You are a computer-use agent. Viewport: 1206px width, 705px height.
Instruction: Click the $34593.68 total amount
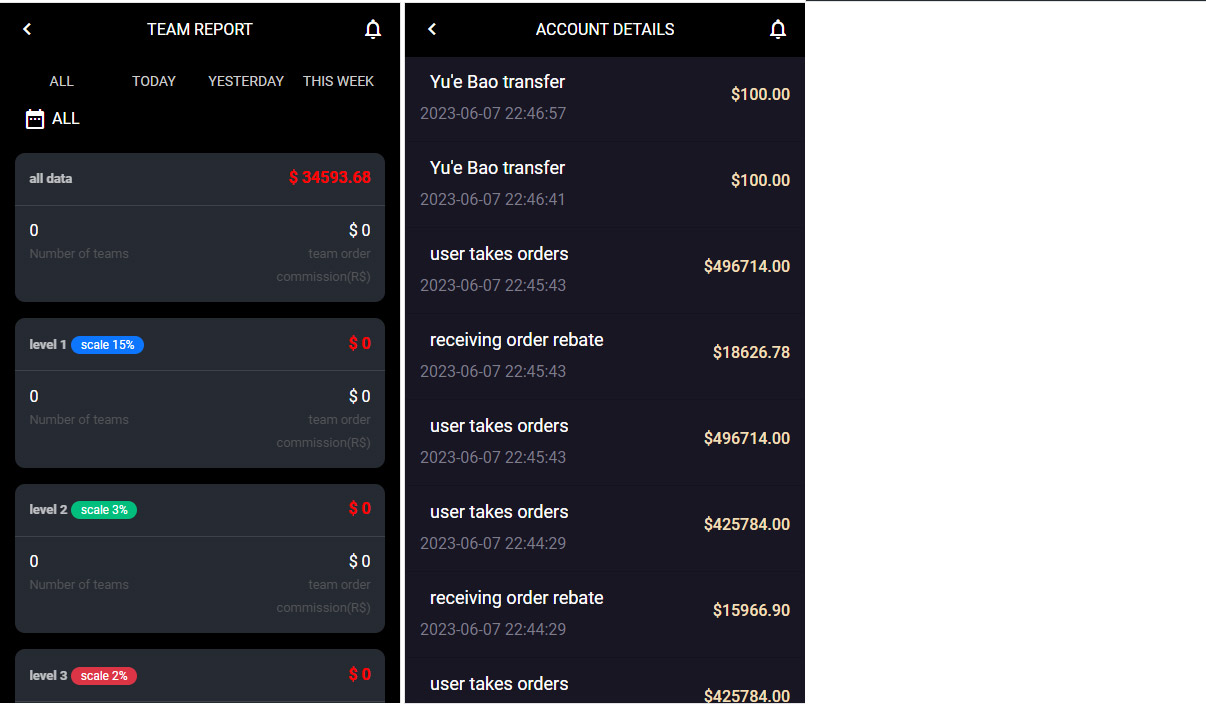point(329,178)
